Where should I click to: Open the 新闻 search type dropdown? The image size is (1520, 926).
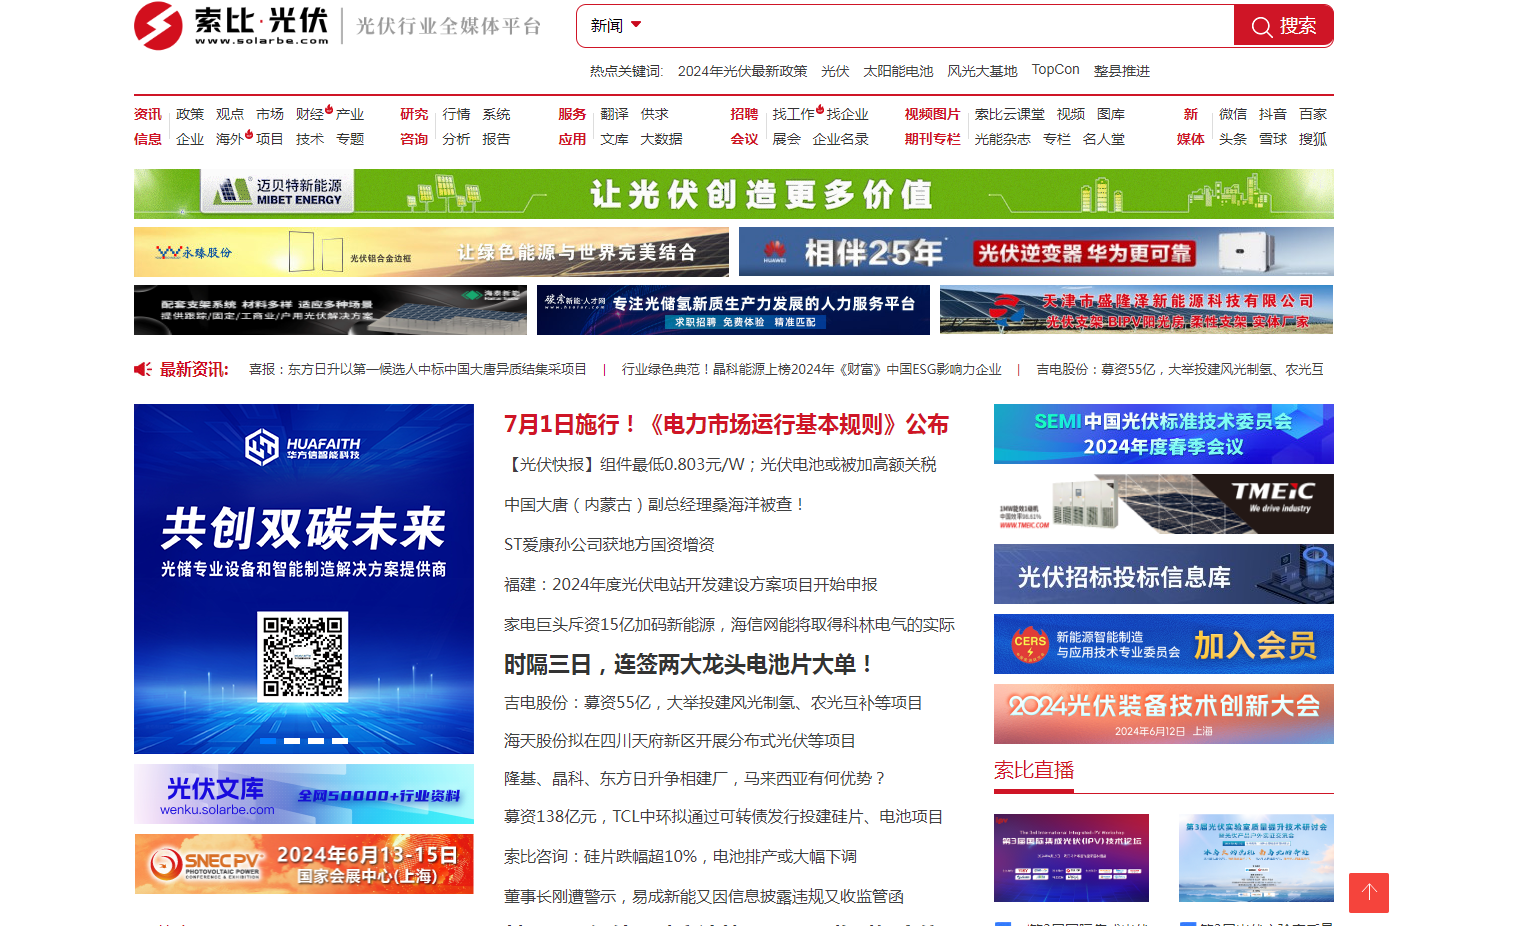pyautogui.click(x=615, y=26)
